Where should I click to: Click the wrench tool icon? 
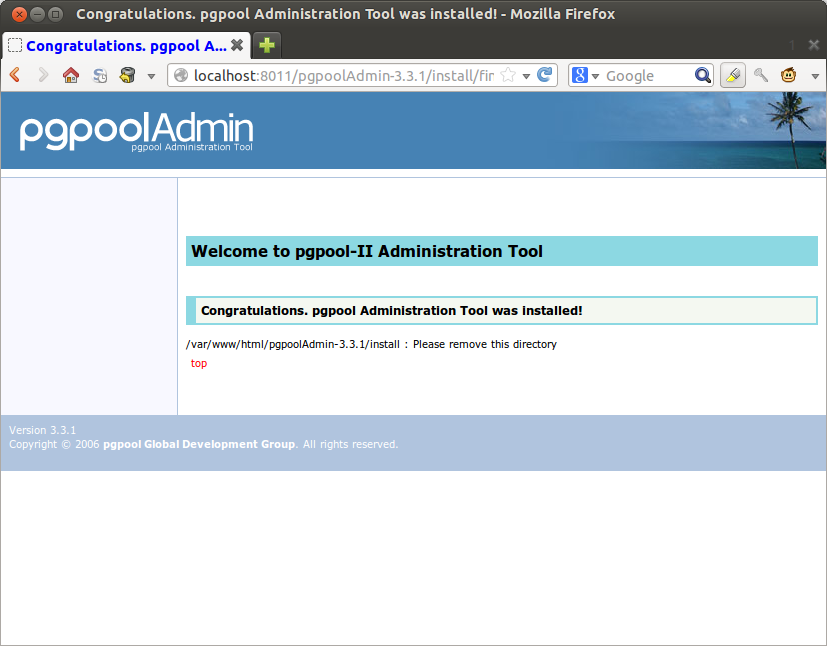pos(761,75)
